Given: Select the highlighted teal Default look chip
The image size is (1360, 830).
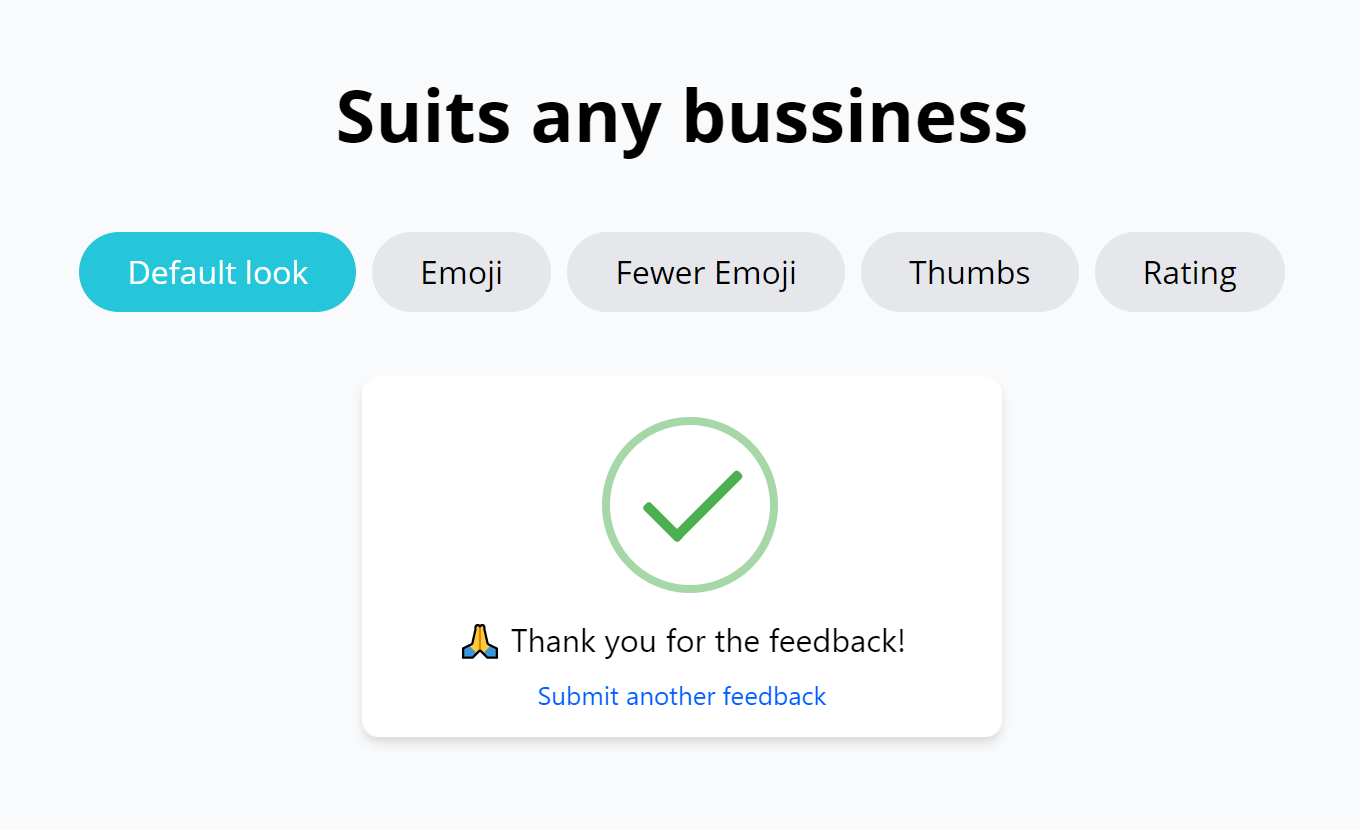Looking at the screenshot, I should point(217,271).
